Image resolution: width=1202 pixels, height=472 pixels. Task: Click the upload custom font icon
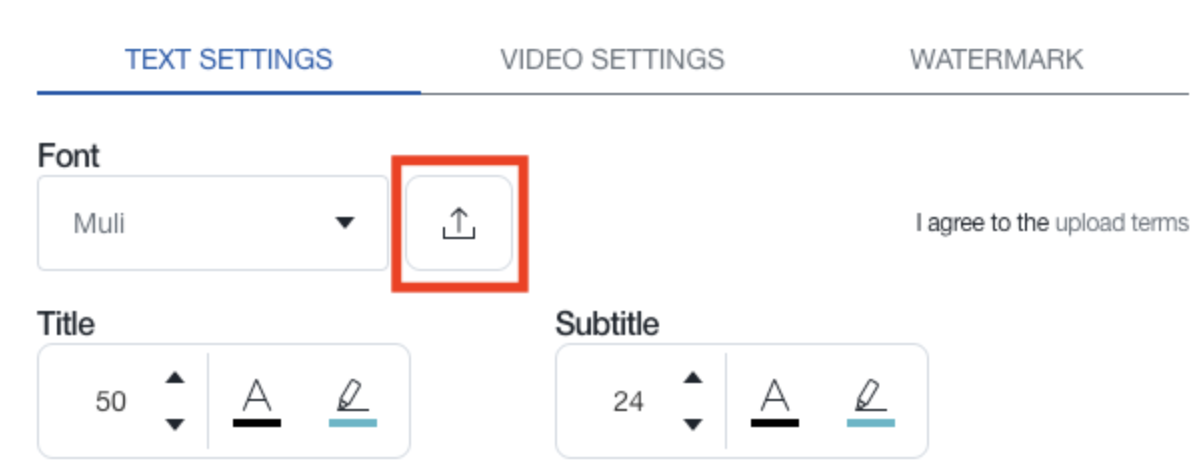[x=459, y=223]
